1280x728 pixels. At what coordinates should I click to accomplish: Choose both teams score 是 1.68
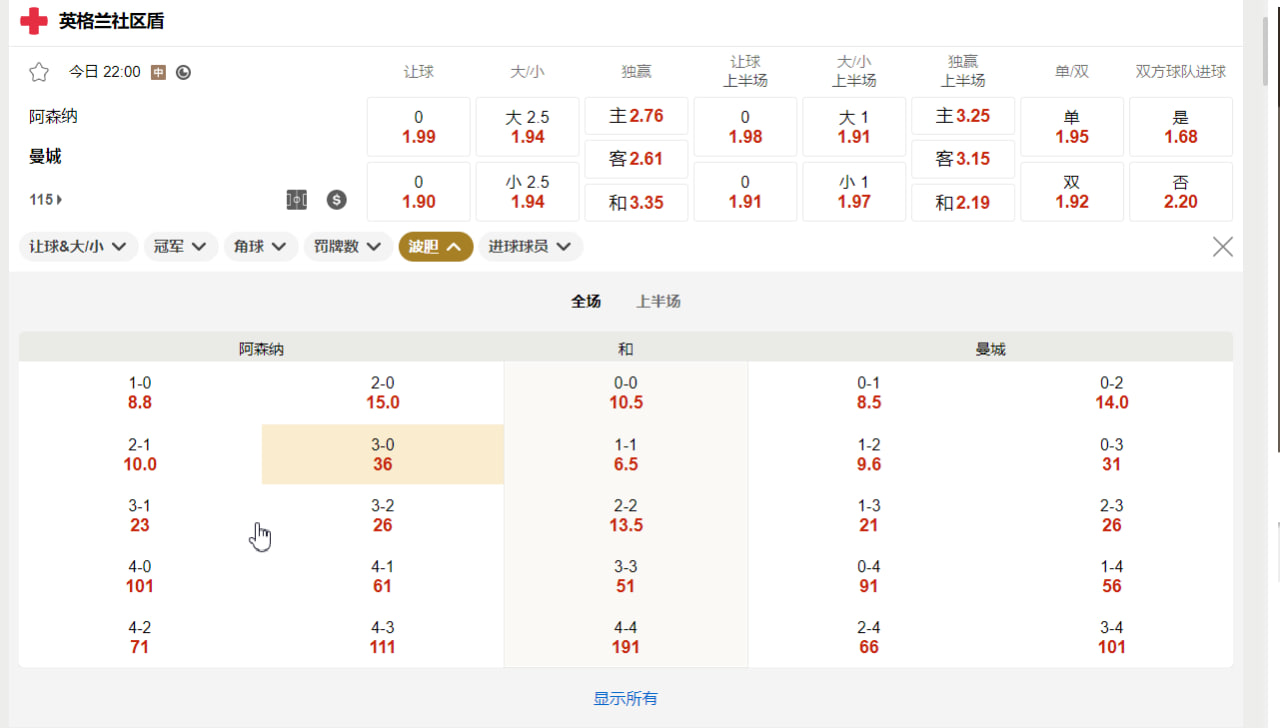(1181, 127)
